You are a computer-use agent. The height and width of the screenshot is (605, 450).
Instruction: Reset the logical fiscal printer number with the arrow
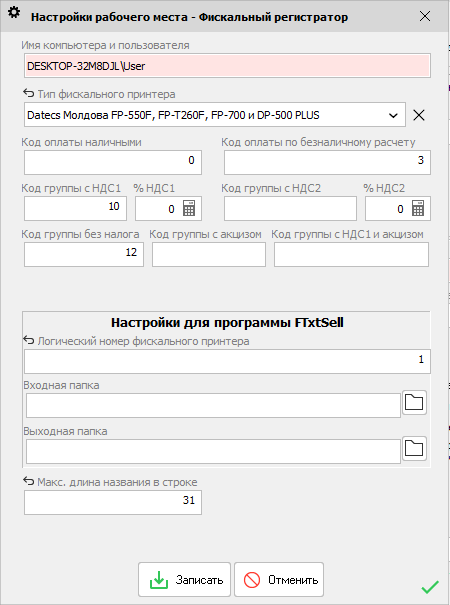(29, 340)
